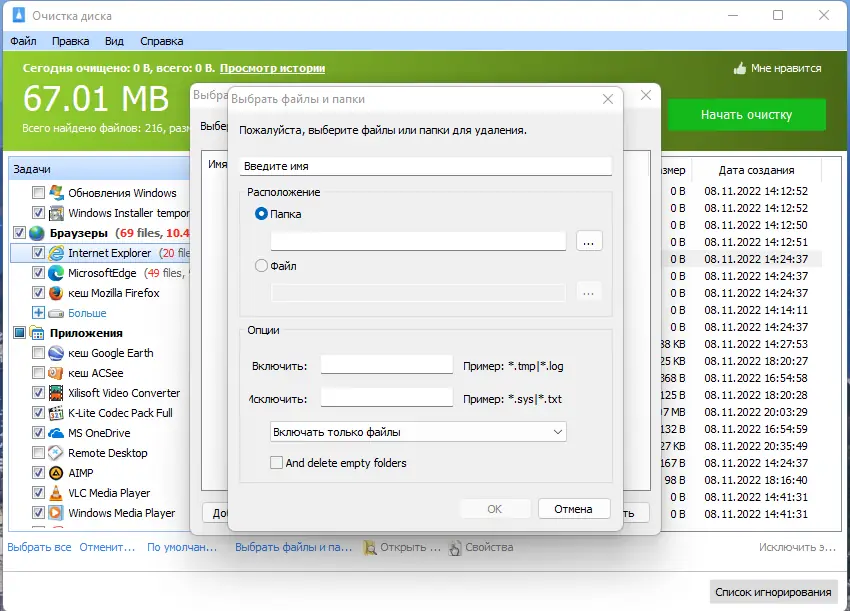Screen dimensions: 850x611
Task: Expand the 'Больше' browsers list
Action: point(38,313)
